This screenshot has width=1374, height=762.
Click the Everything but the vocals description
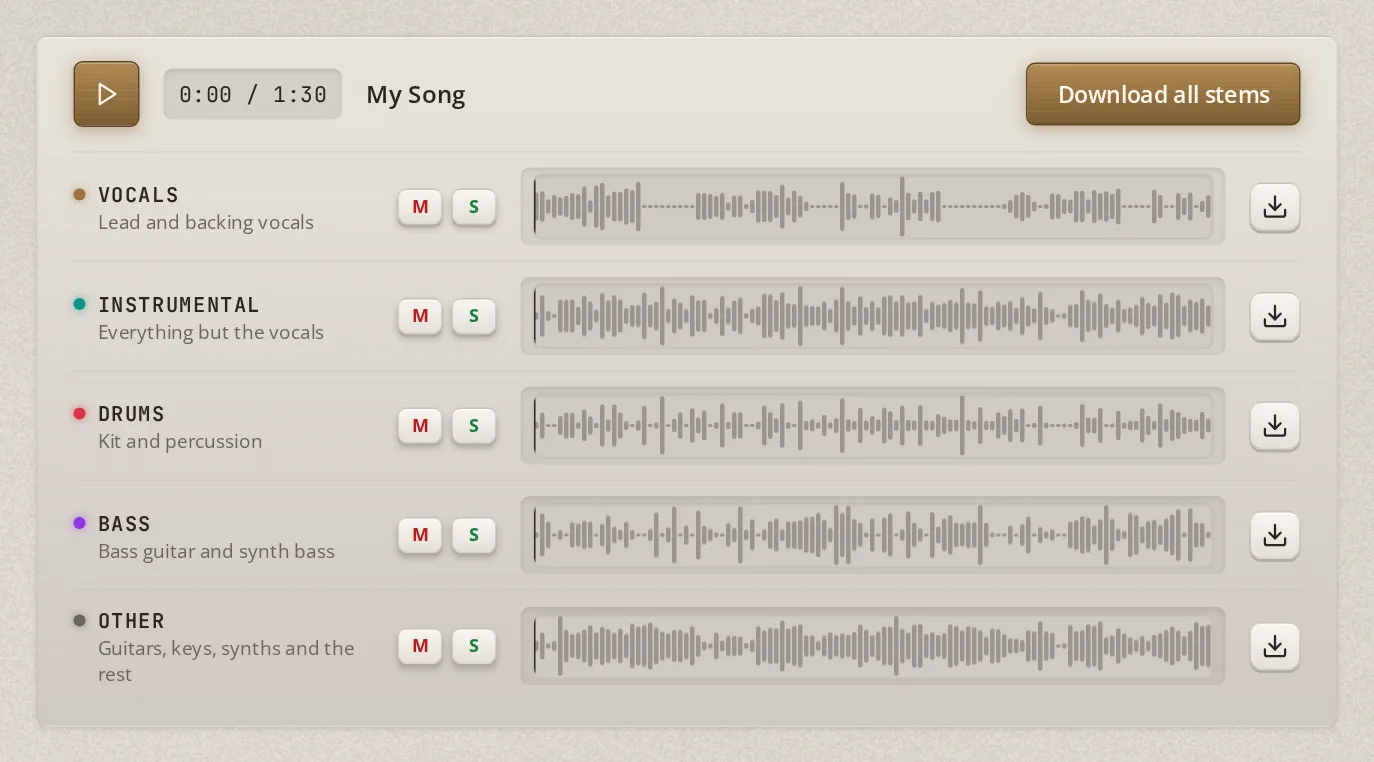click(211, 333)
